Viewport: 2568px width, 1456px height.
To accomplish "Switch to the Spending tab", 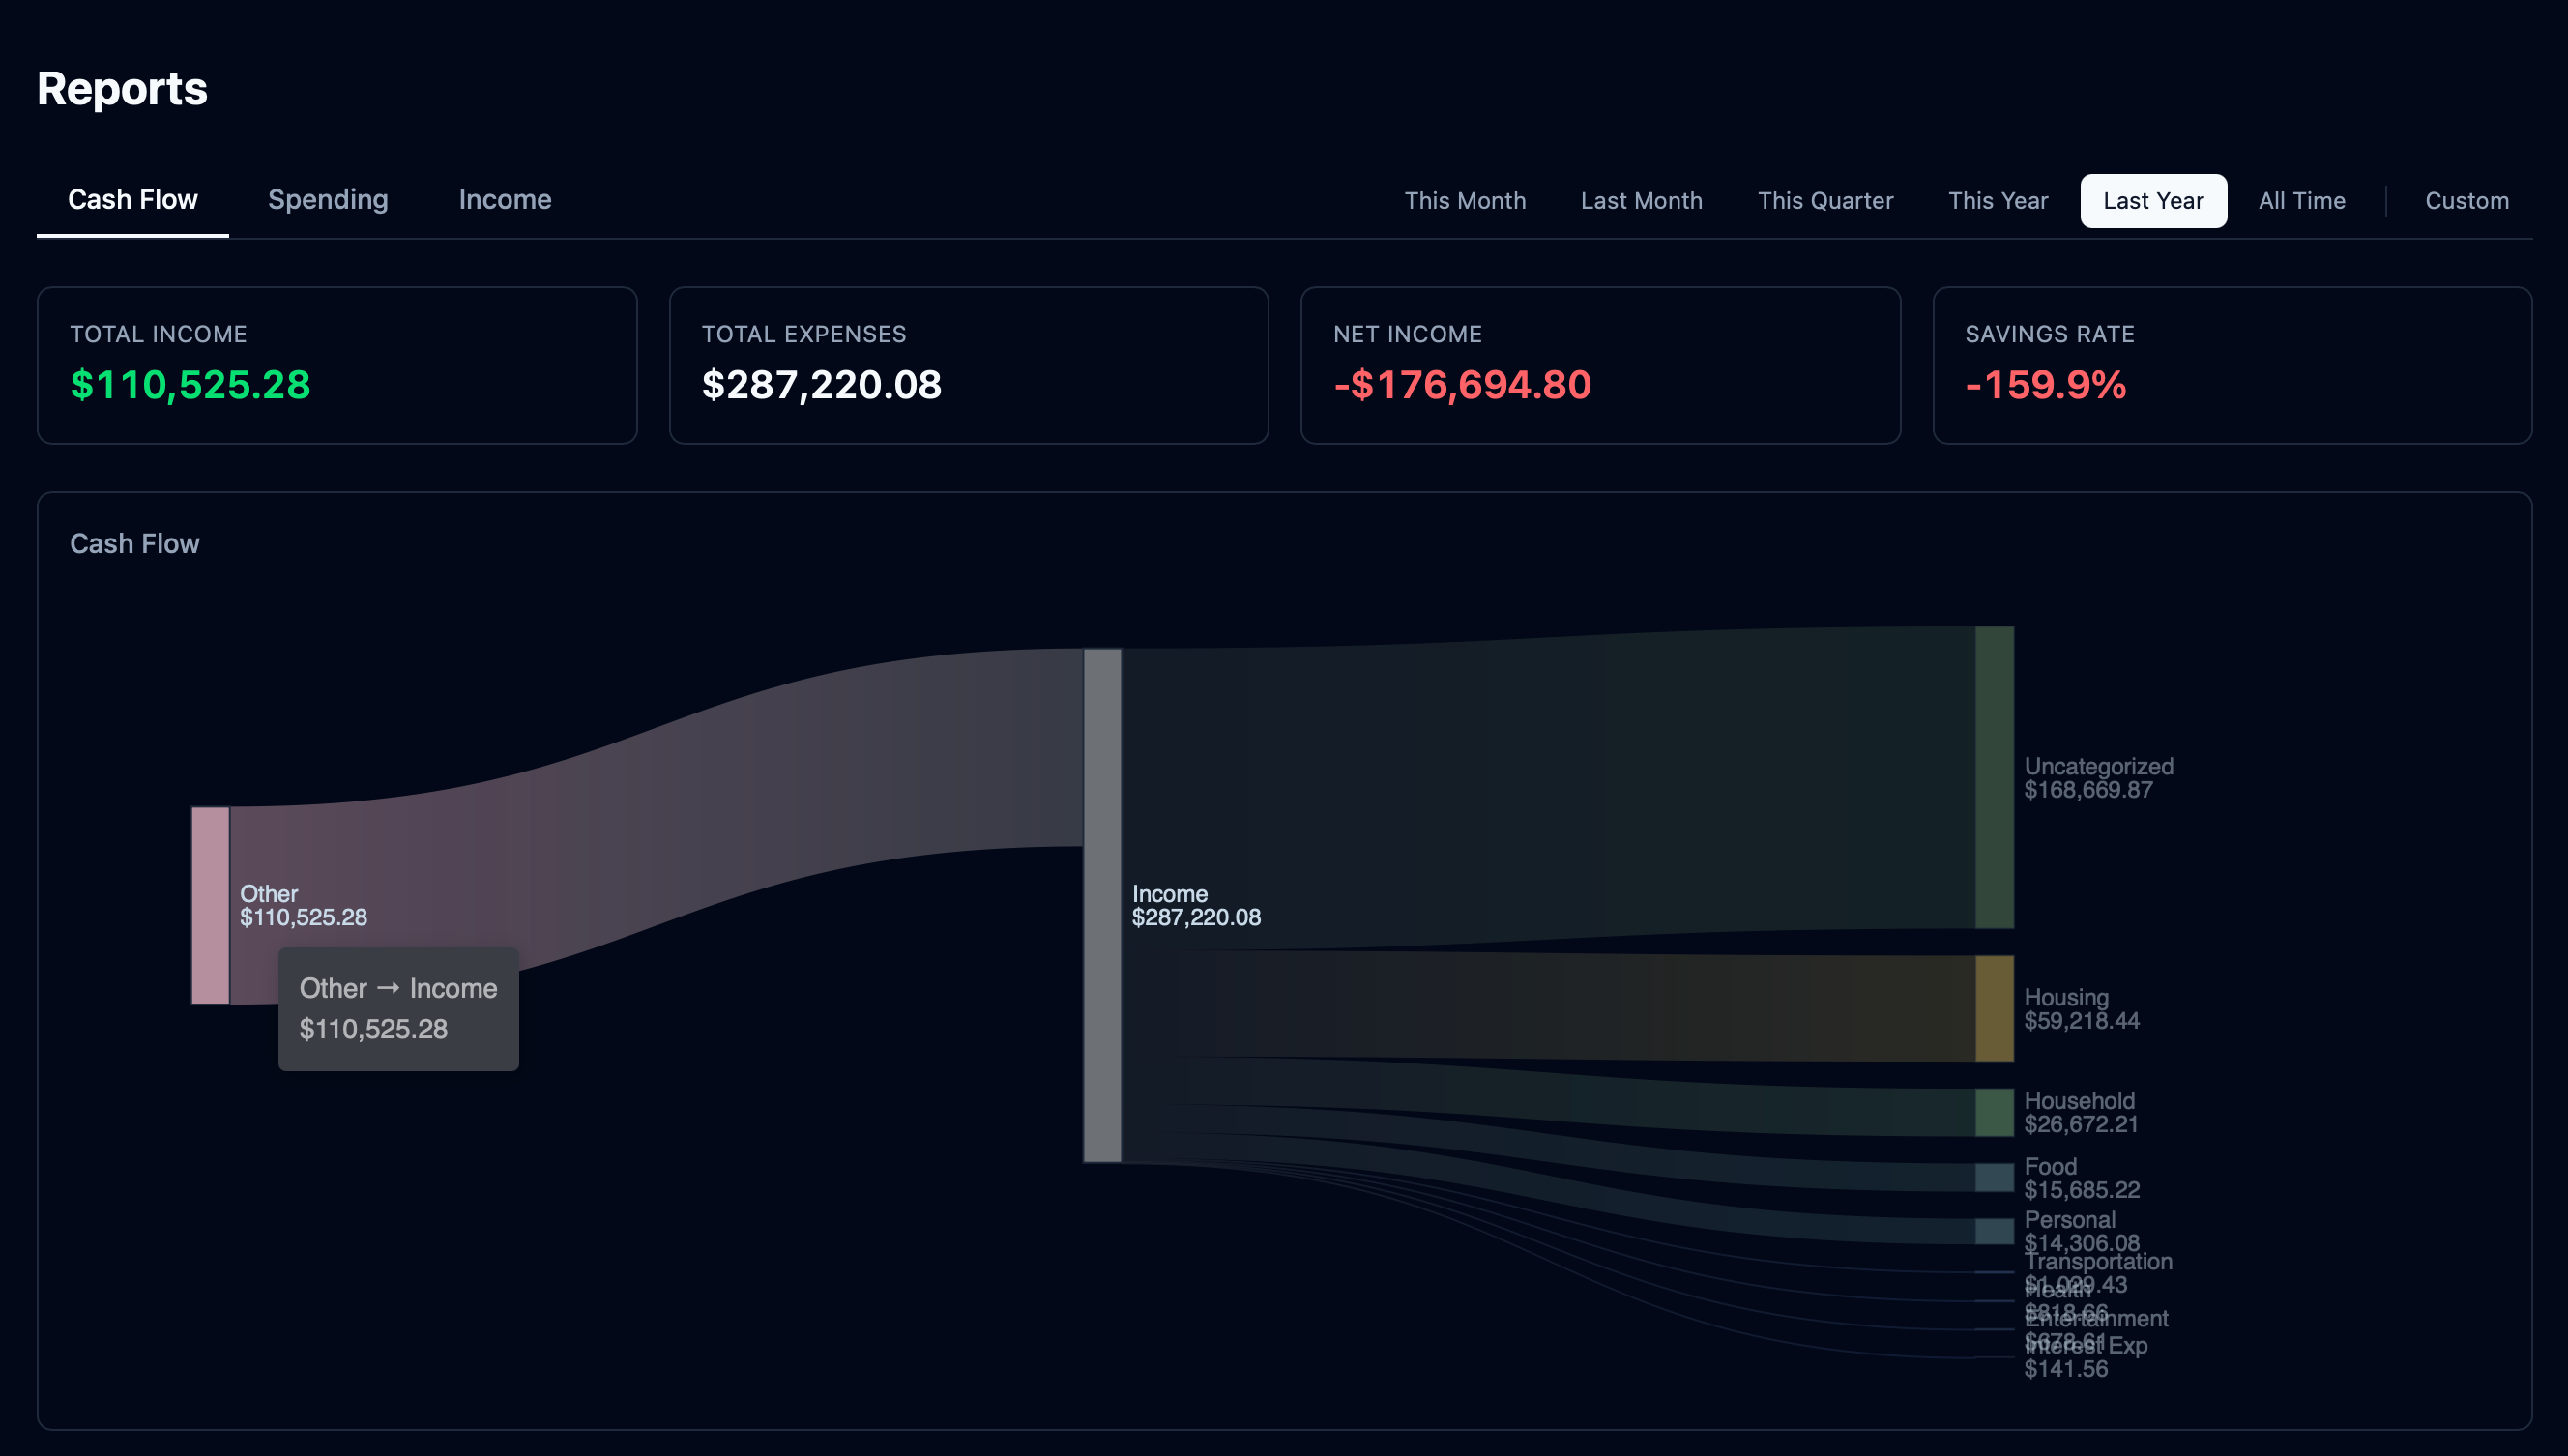I will tap(327, 199).
